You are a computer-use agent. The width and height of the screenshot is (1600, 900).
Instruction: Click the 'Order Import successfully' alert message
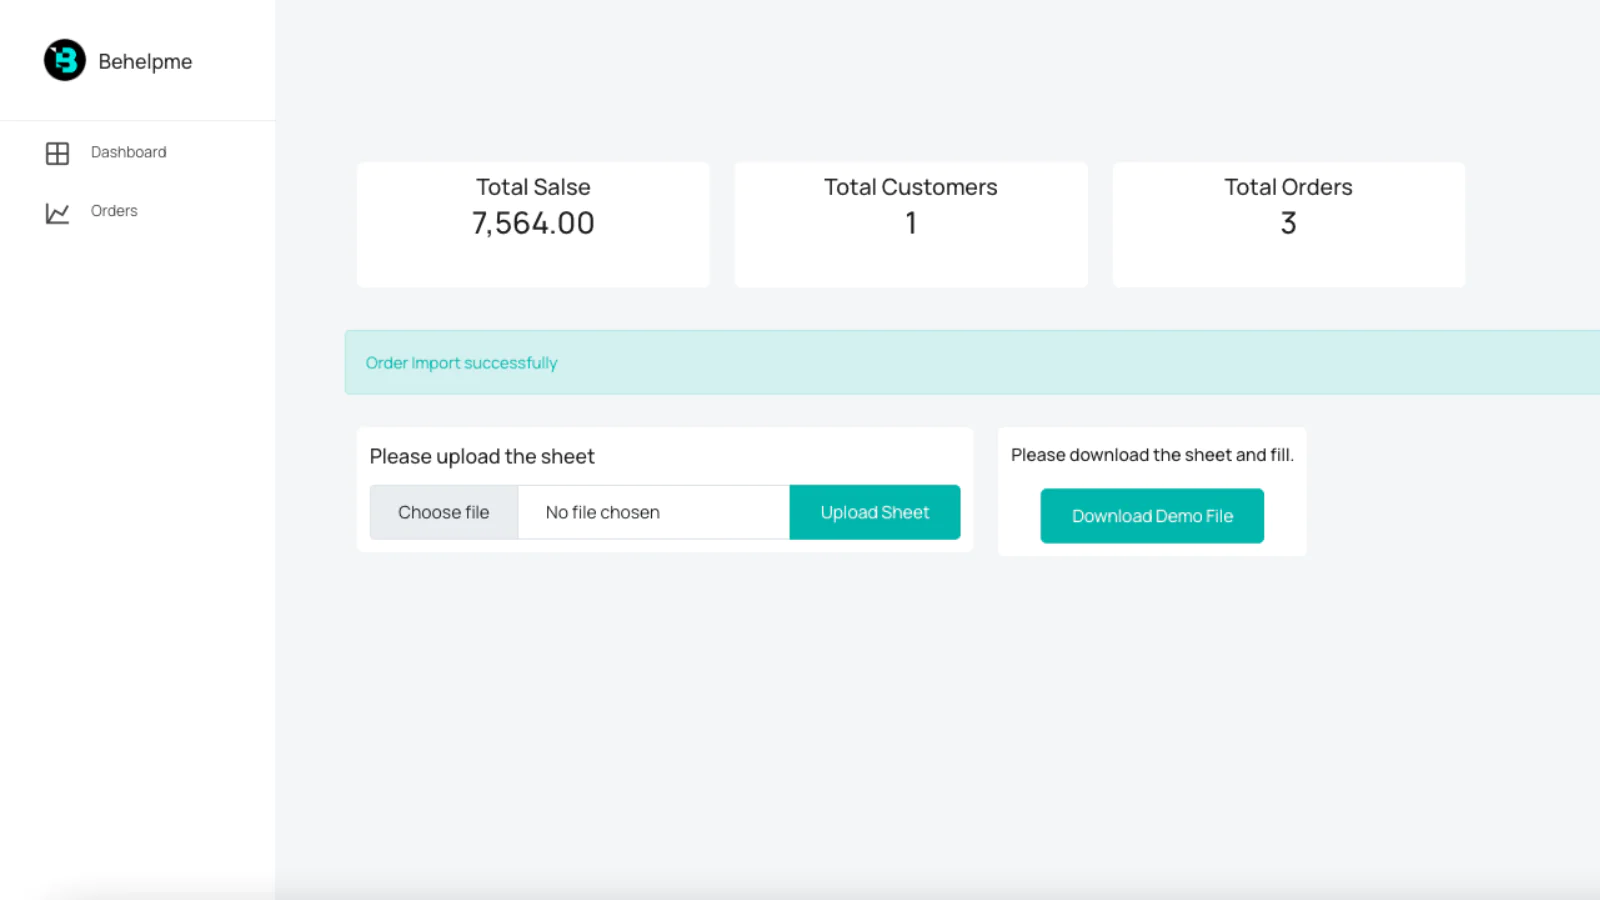click(x=461, y=363)
